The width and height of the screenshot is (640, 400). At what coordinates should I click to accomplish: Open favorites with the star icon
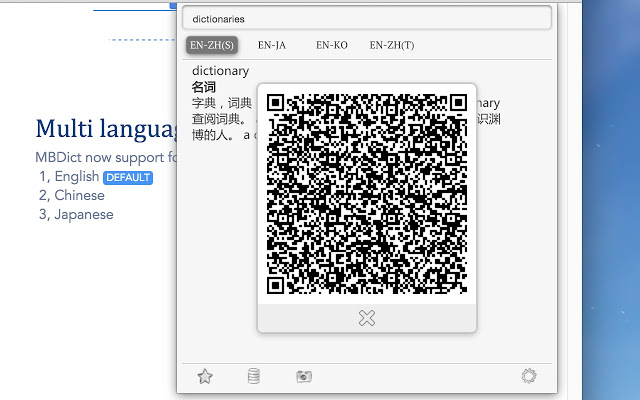click(x=205, y=376)
